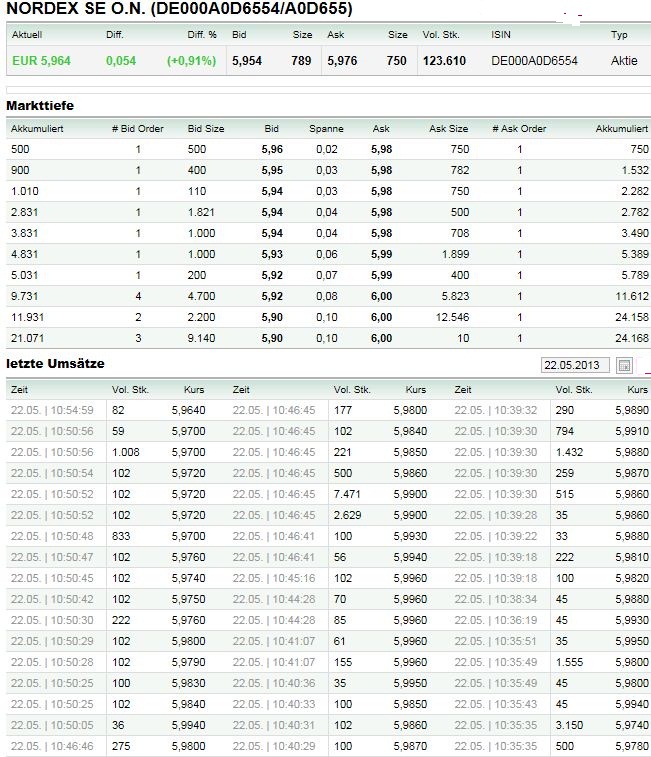Select trade time 22.05. | 10:39:32

pyautogui.click(x=495, y=410)
